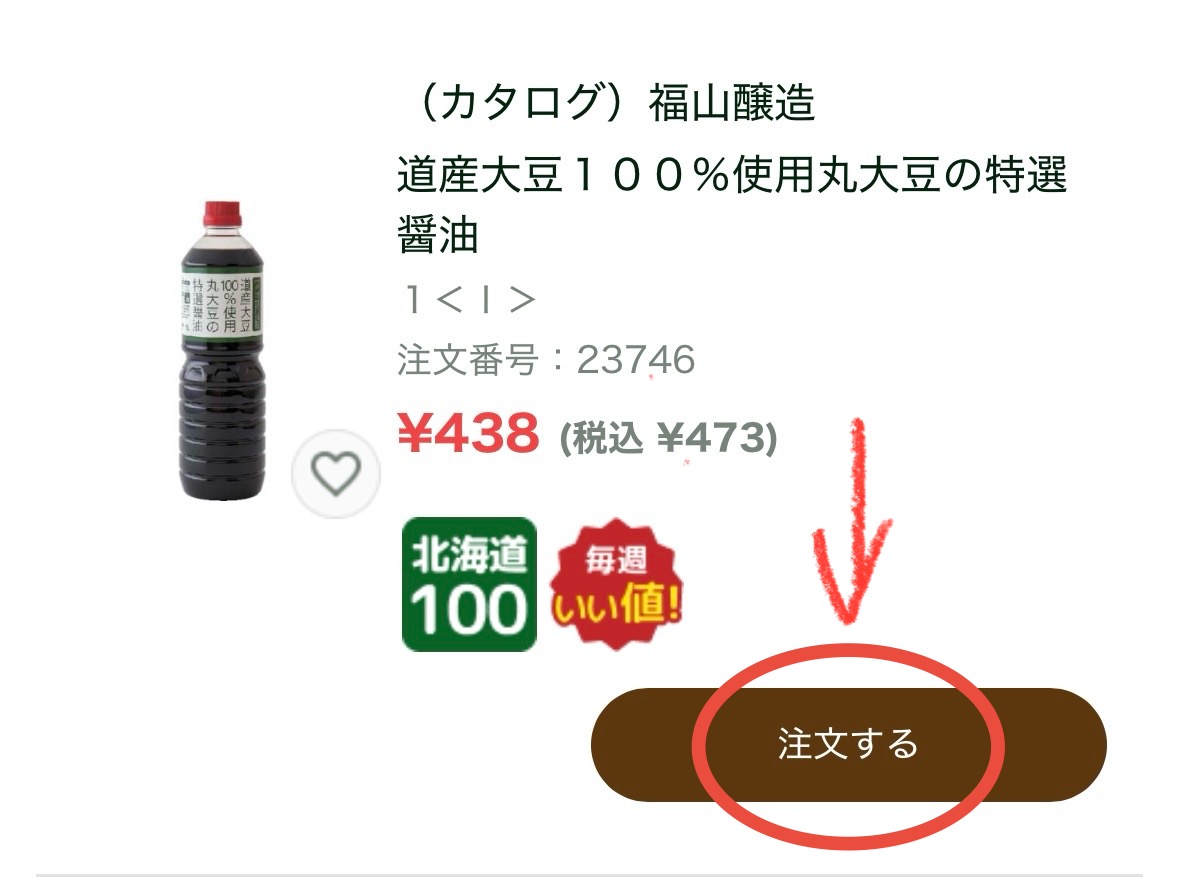Click the red cap of the soy sauce bottle
1178x894 pixels.
pyautogui.click(x=222, y=215)
